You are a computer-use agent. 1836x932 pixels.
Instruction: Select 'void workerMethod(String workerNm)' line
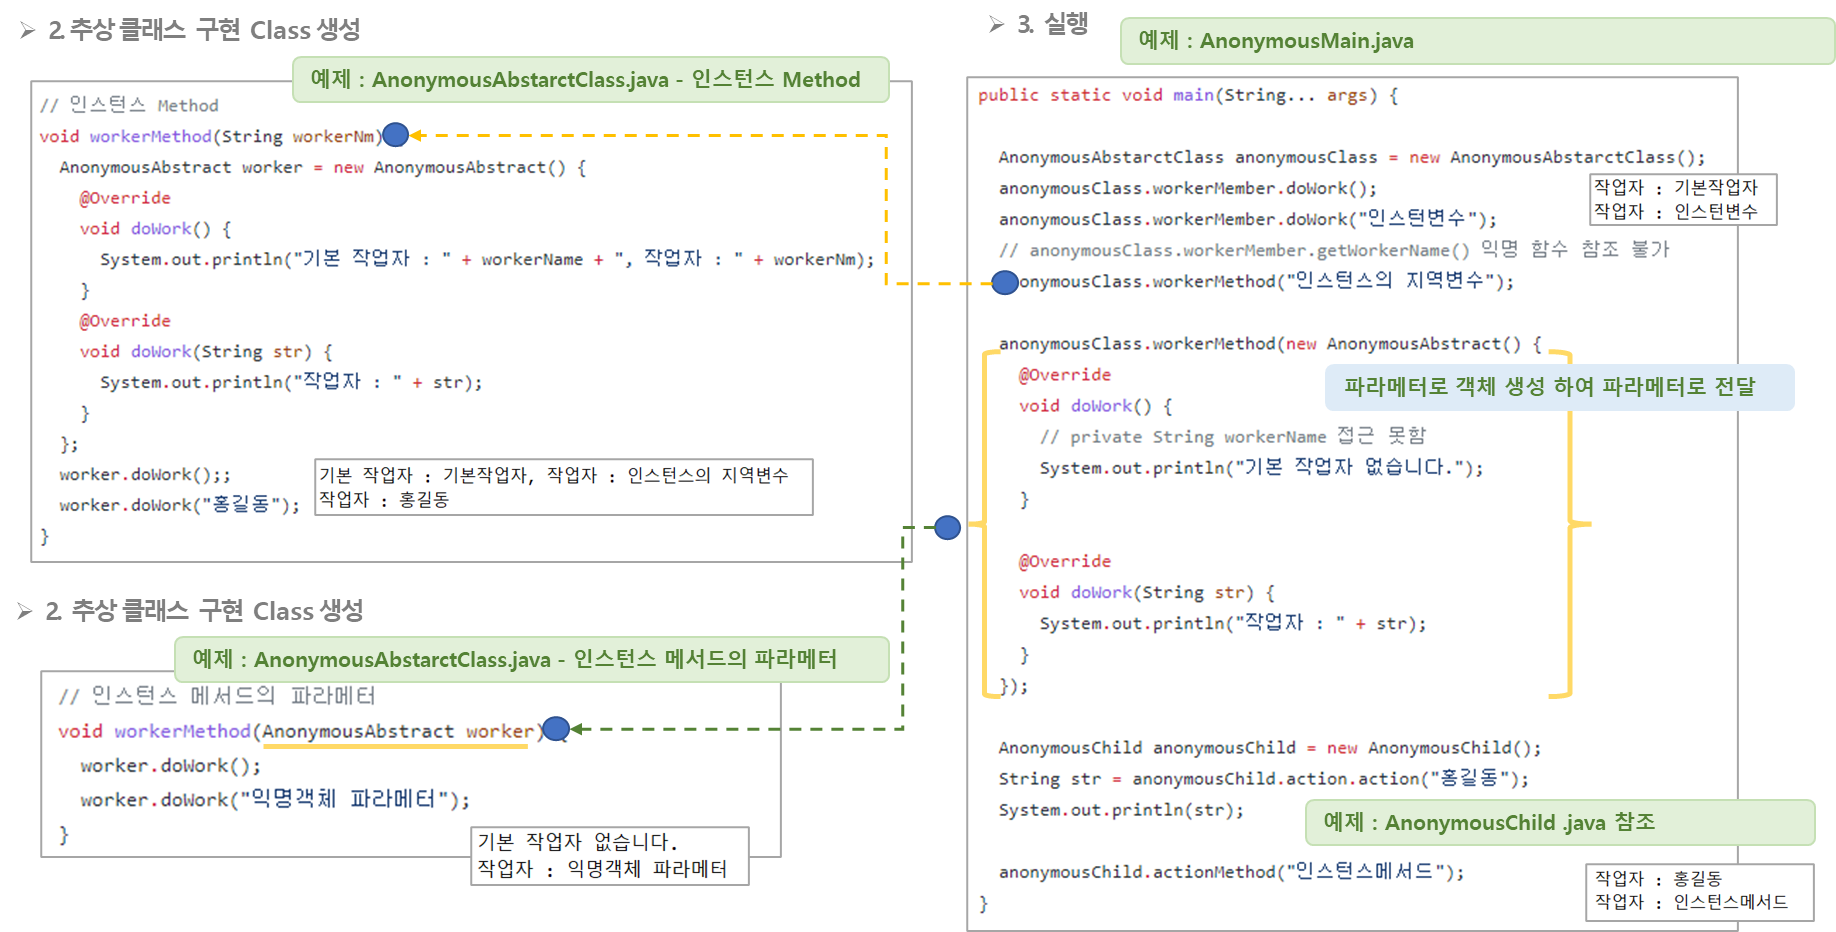[211, 136]
